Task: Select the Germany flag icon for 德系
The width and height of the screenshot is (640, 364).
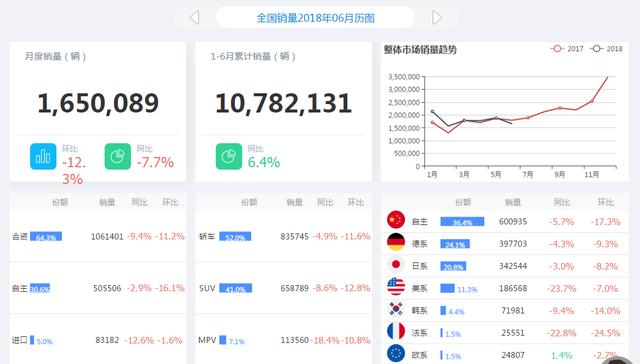Action: point(396,242)
